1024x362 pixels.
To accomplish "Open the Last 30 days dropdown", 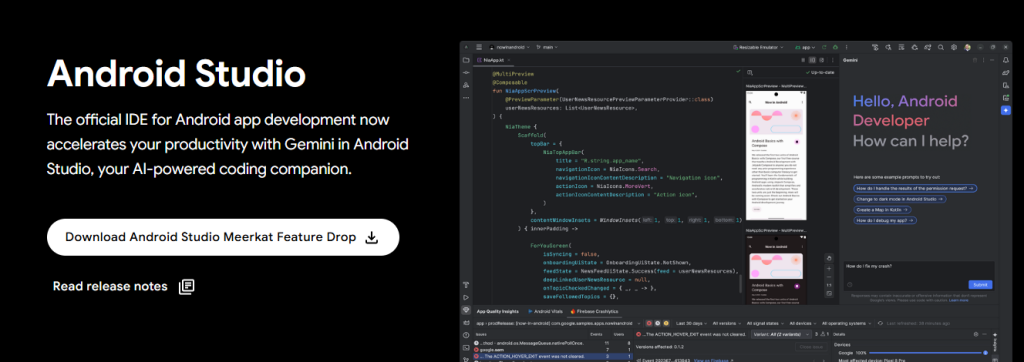I will (692, 323).
